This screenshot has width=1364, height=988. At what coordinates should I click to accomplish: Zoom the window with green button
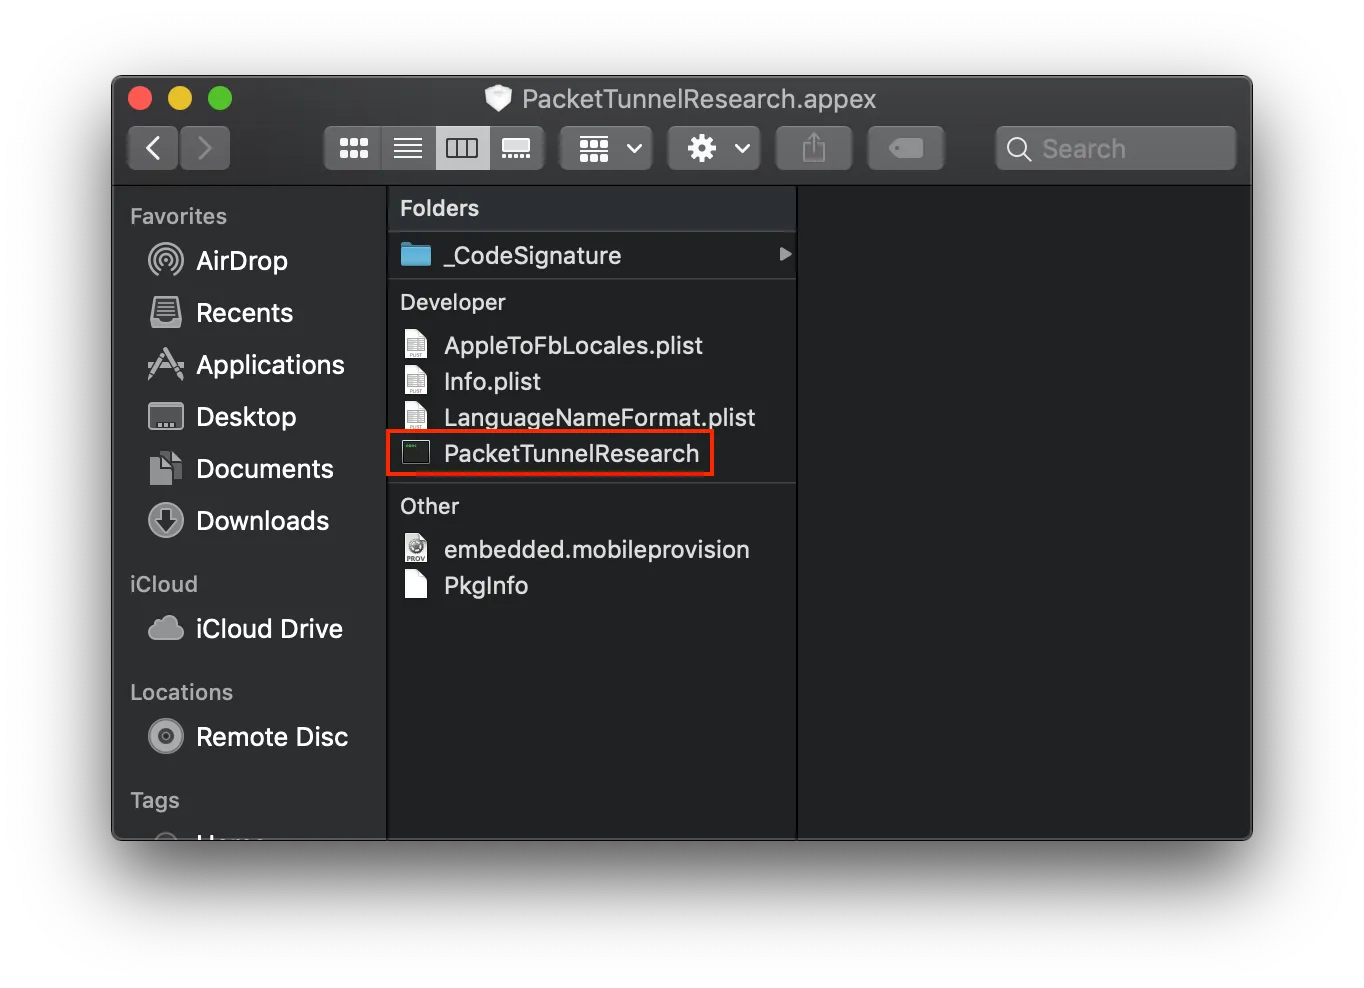[x=220, y=98]
